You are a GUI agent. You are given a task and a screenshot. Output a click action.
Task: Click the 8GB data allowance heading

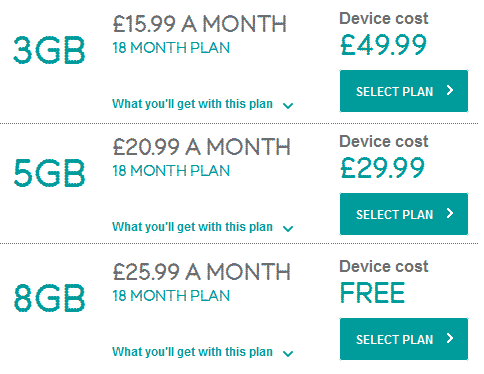point(49,298)
